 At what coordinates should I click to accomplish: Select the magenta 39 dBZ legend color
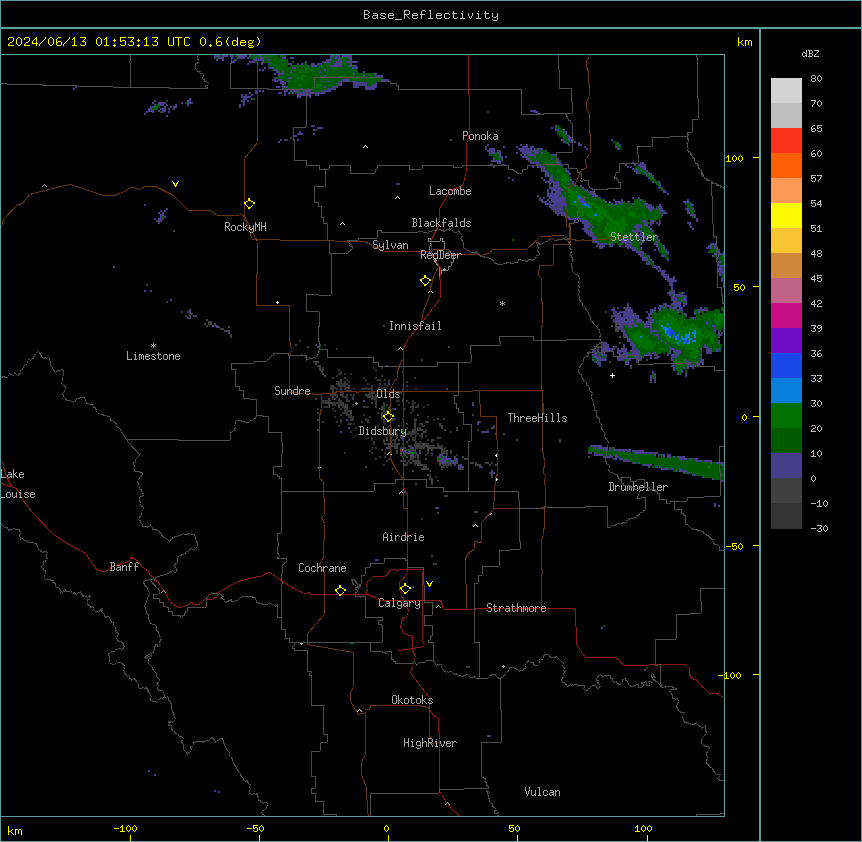[x=786, y=315]
